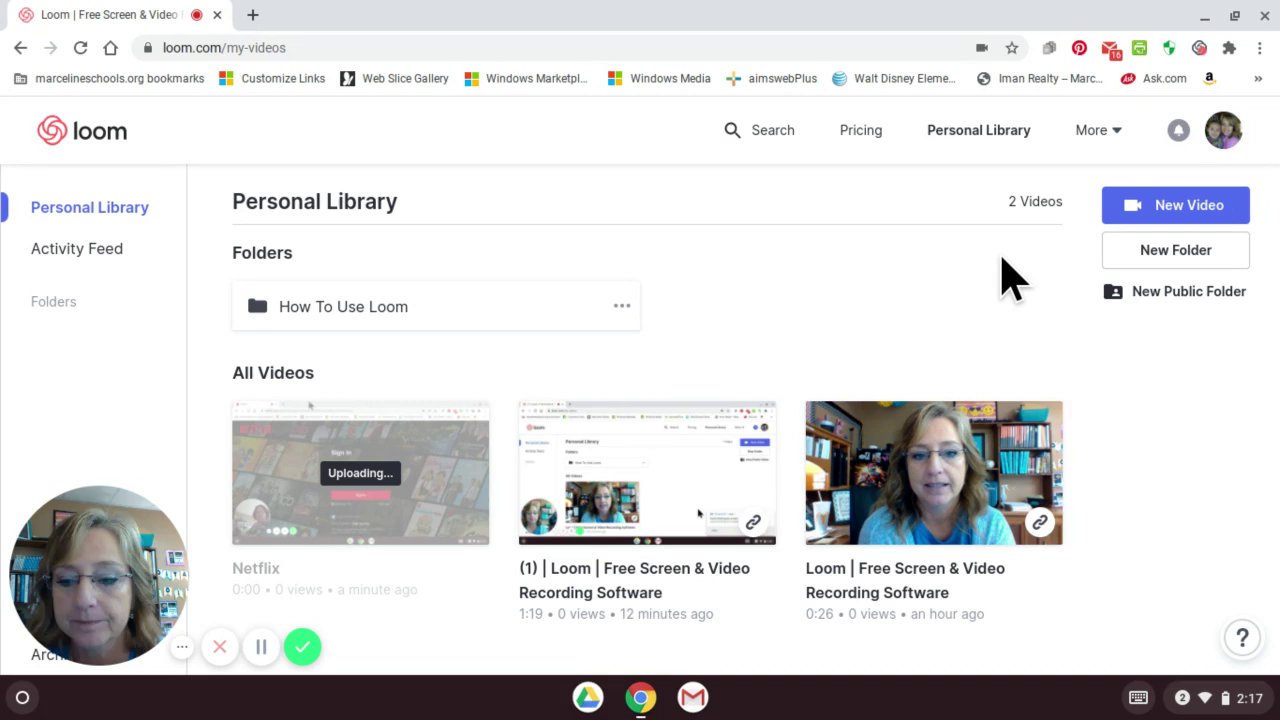Open 0:26 Loom | Free Screen video title

(x=905, y=580)
